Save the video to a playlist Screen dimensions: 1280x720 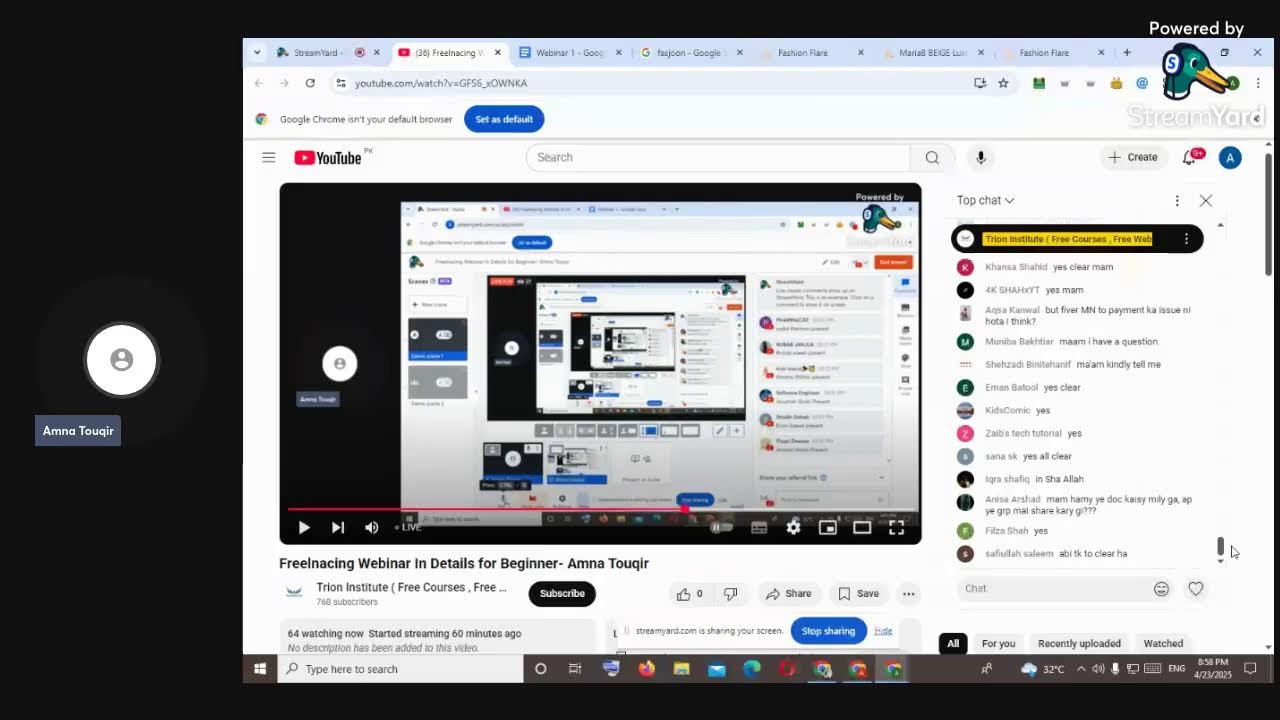coord(858,594)
